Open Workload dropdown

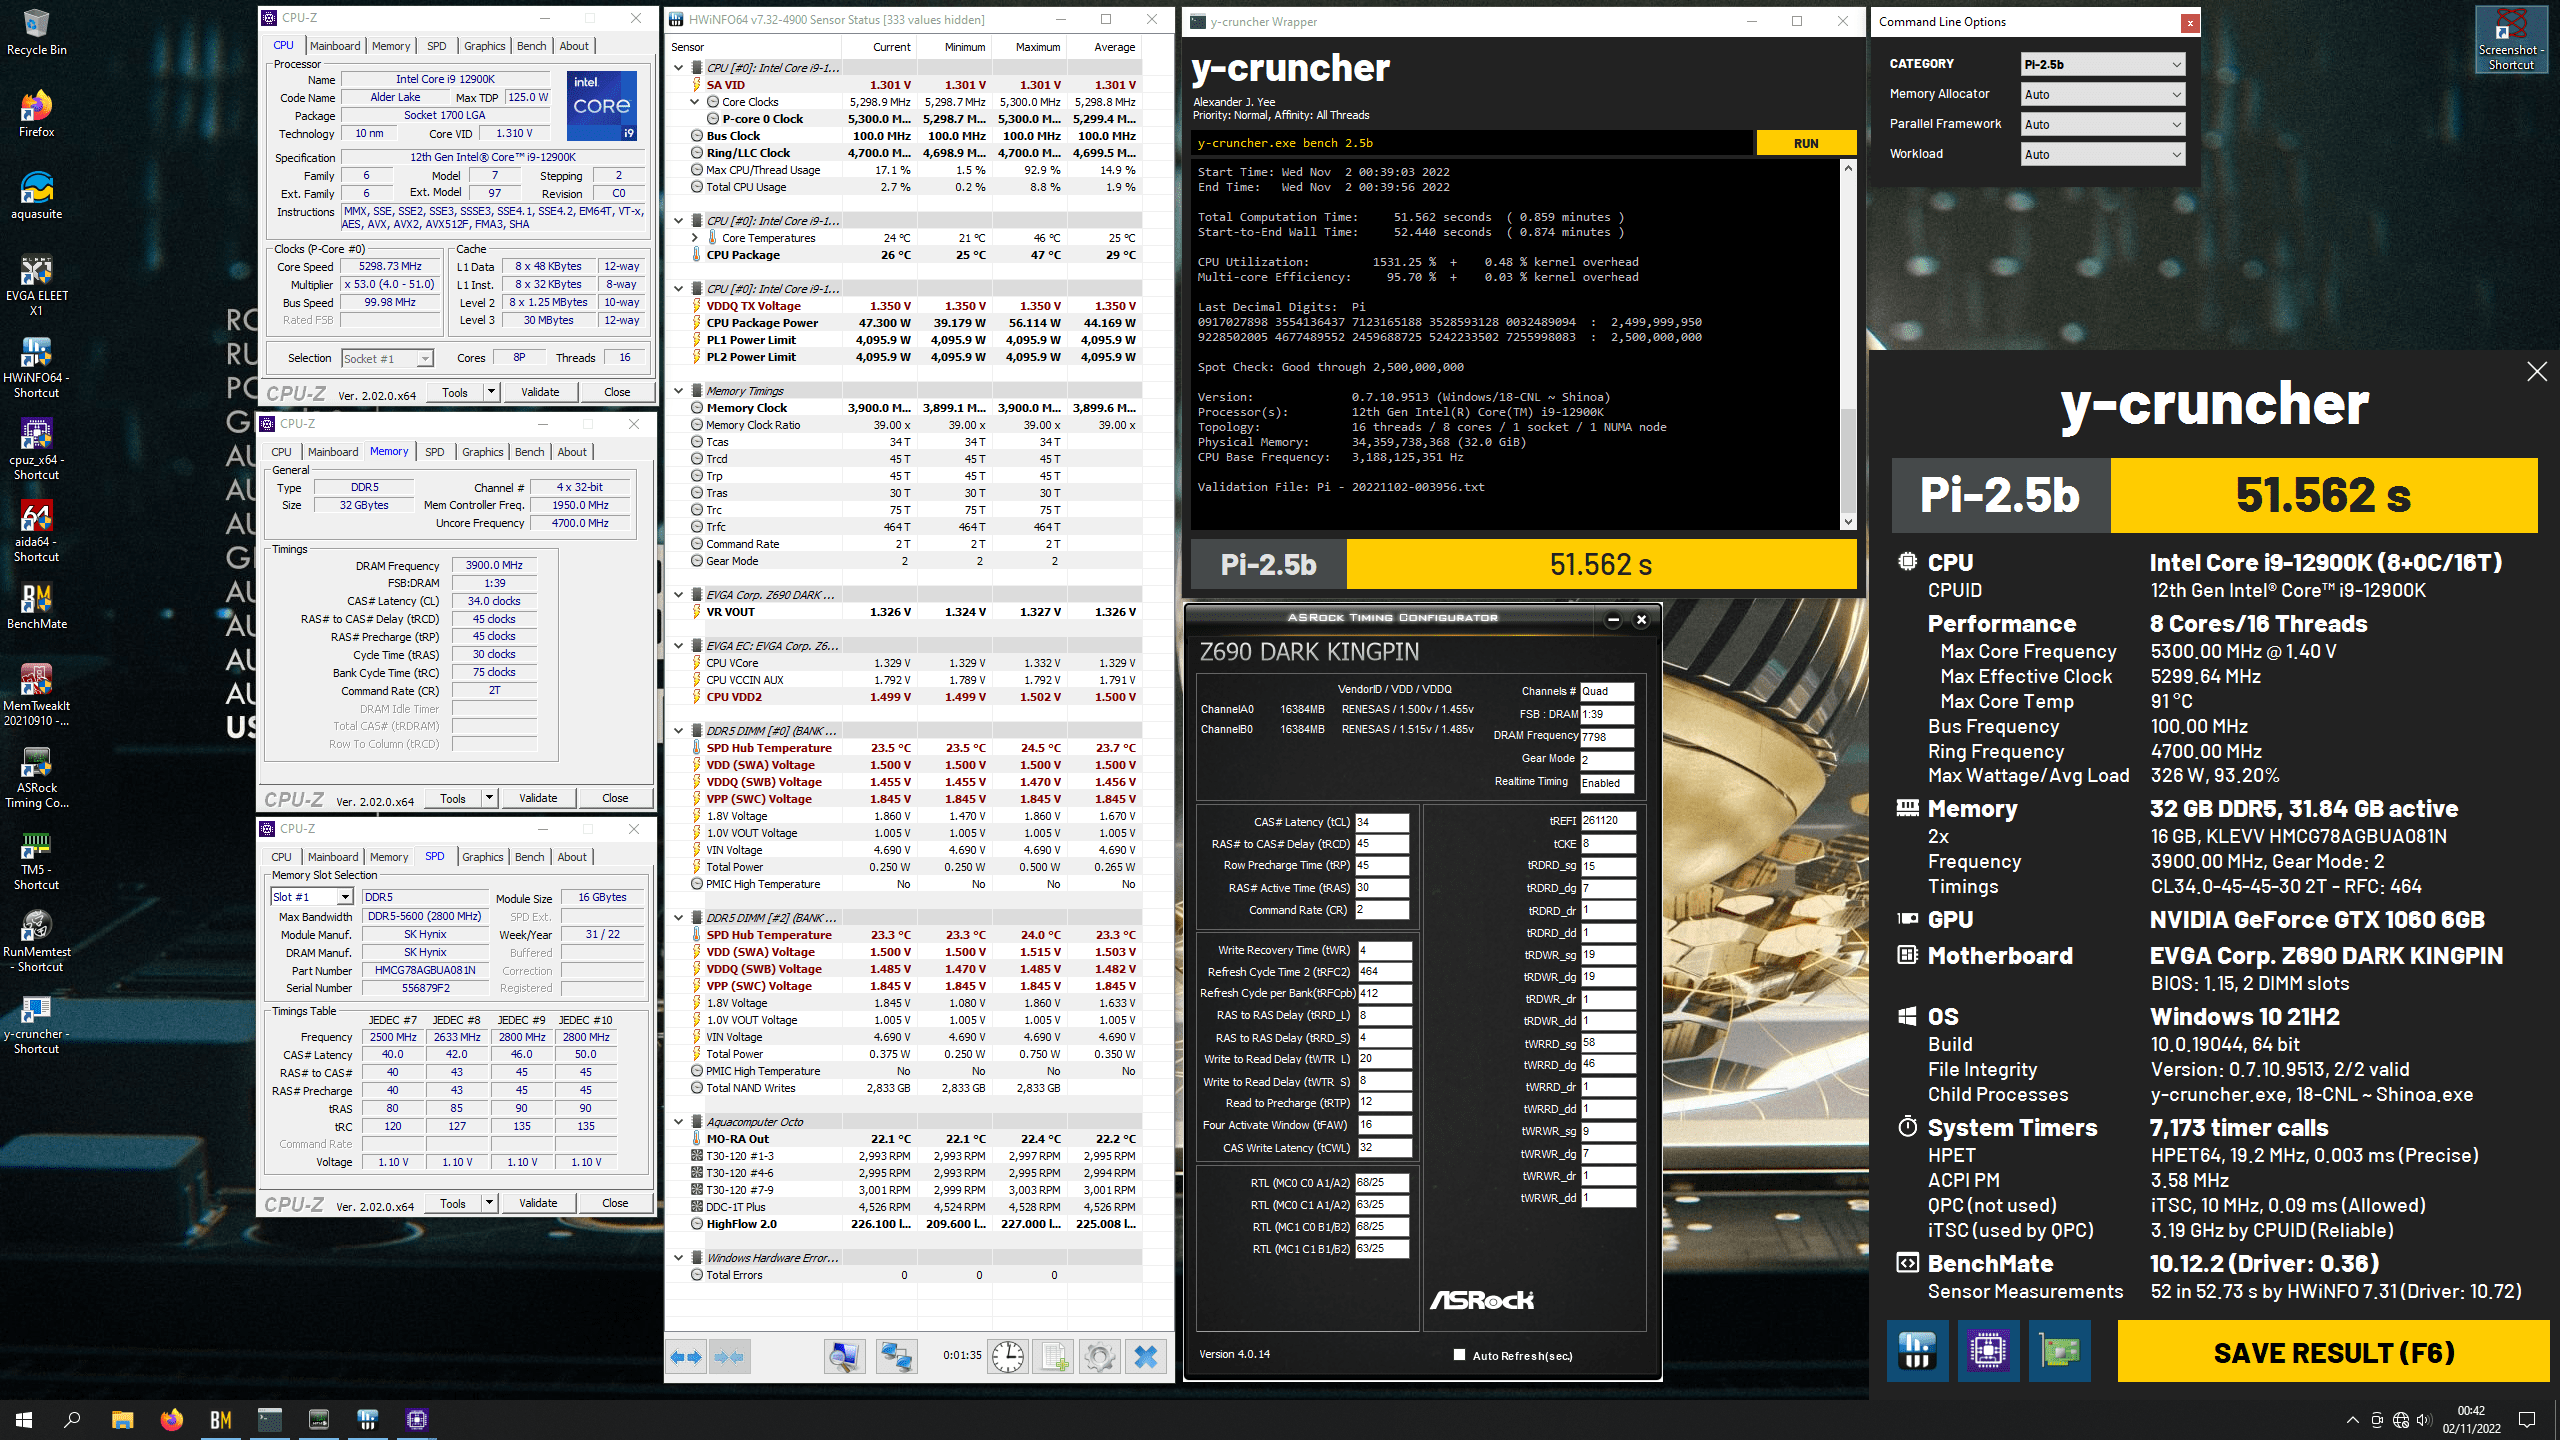point(2102,154)
